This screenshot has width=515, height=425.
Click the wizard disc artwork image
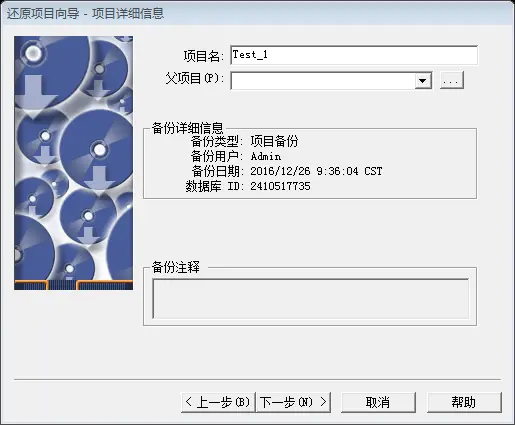[x=74, y=163]
